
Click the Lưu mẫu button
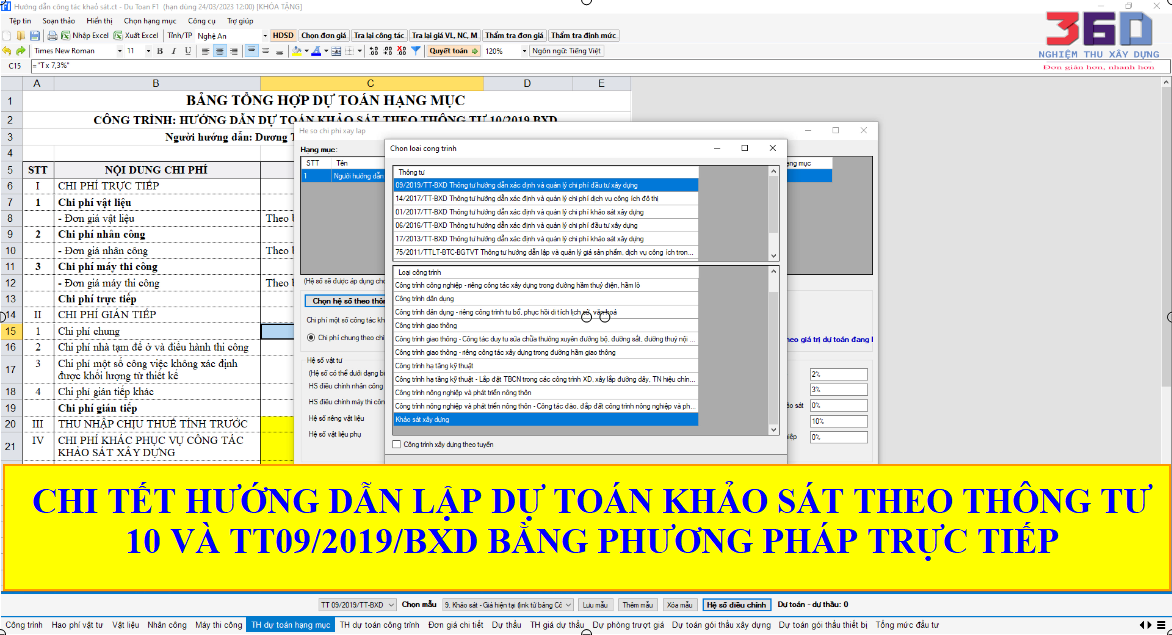595,604
